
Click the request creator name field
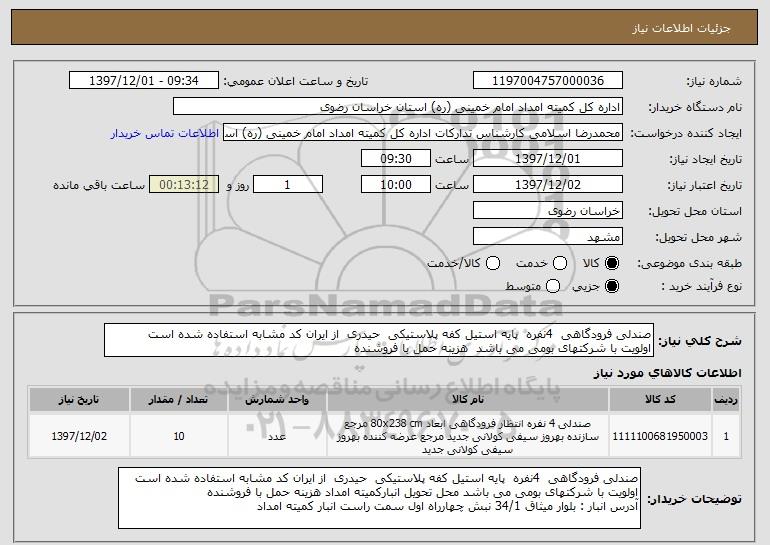coord(423,133)
